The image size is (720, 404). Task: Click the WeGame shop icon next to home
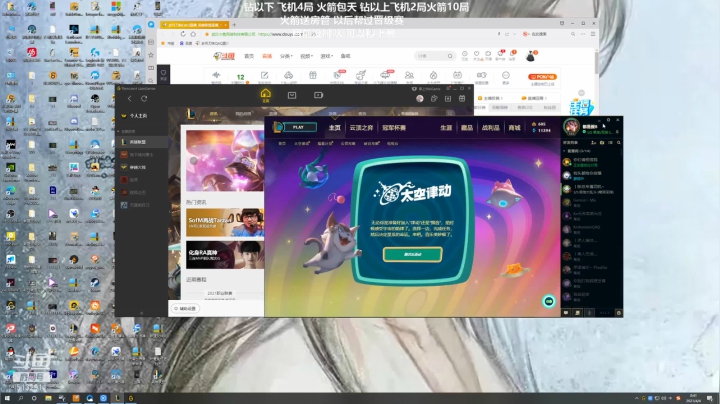292,95
